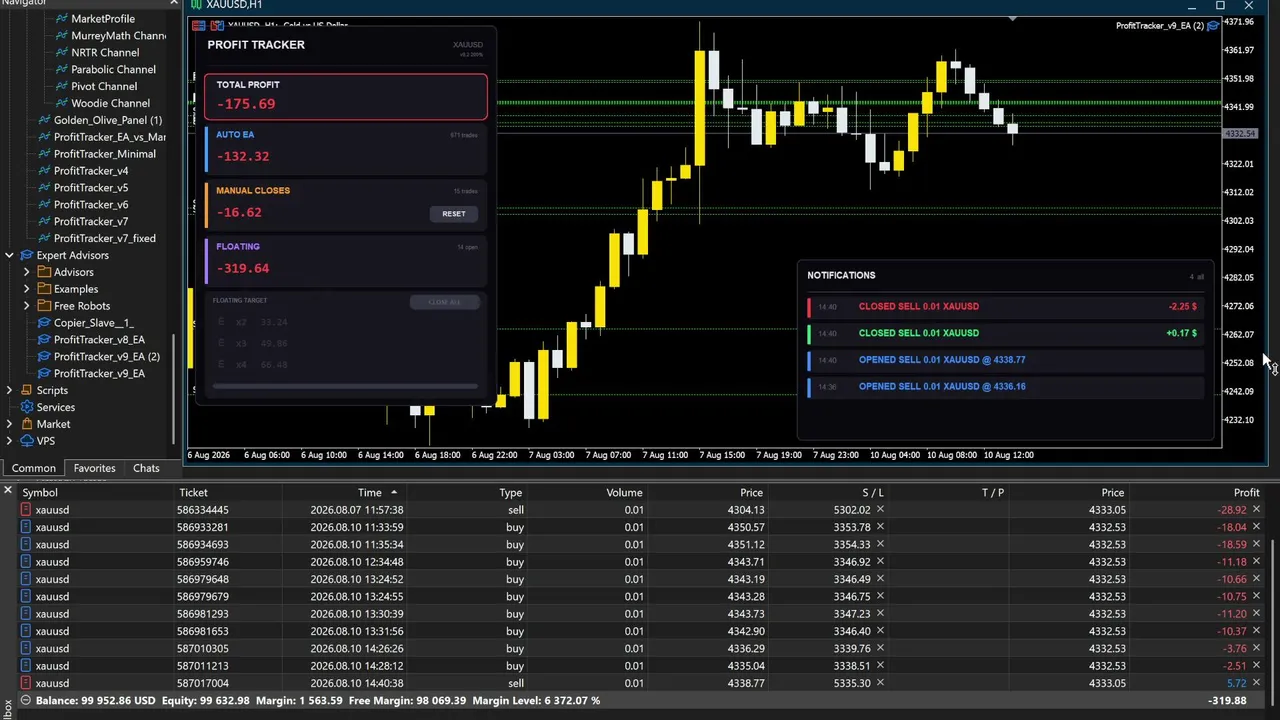The height and width of the screenshot is (720, 1280).
Task: Click the Scripts icon in Navigator
Action: tap(27, 390)
